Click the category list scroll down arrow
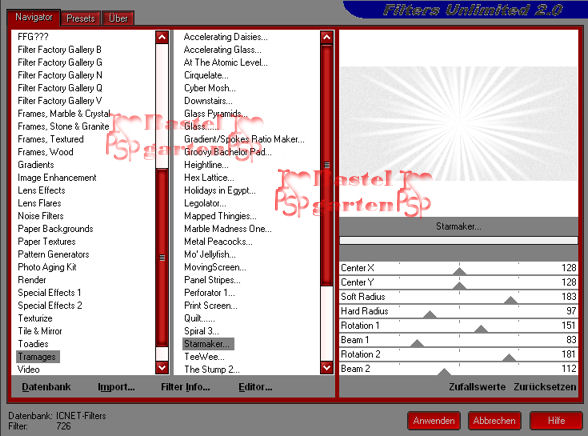Image resolution: width=588 pixels, height=436 pixels. [x=162, y=367]
